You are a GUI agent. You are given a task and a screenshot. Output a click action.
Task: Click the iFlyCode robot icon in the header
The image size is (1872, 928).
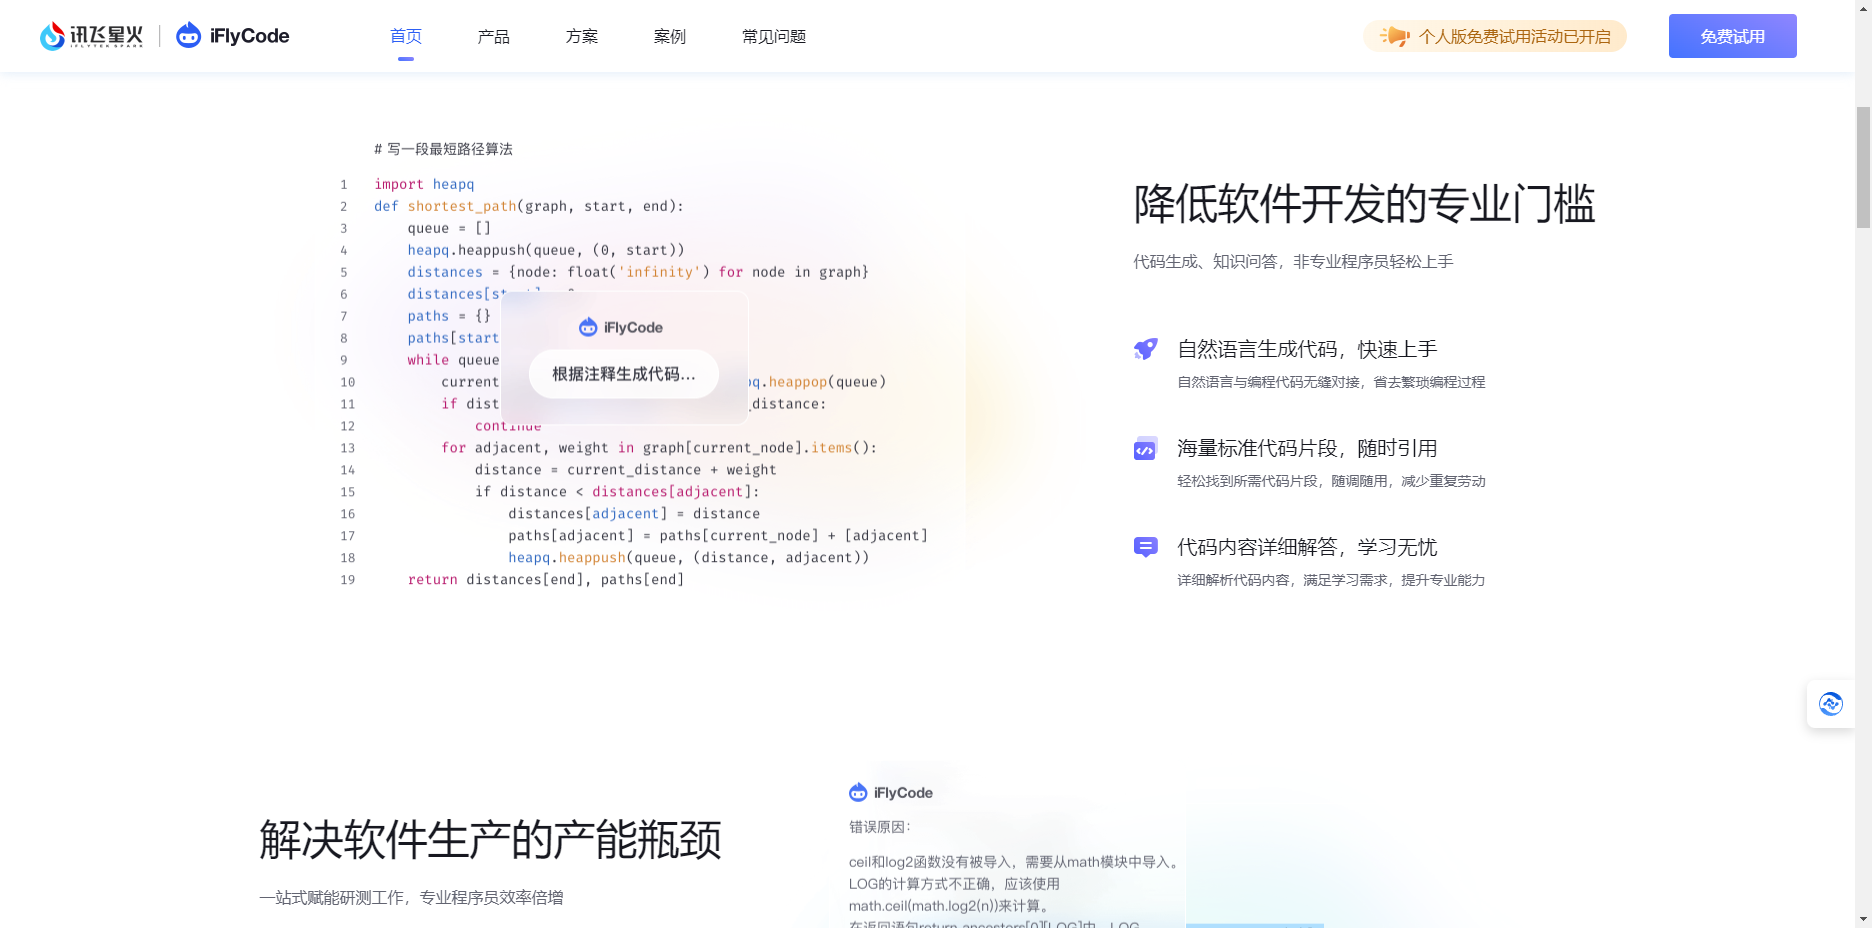pyautogui.click(x=188, y=35)
